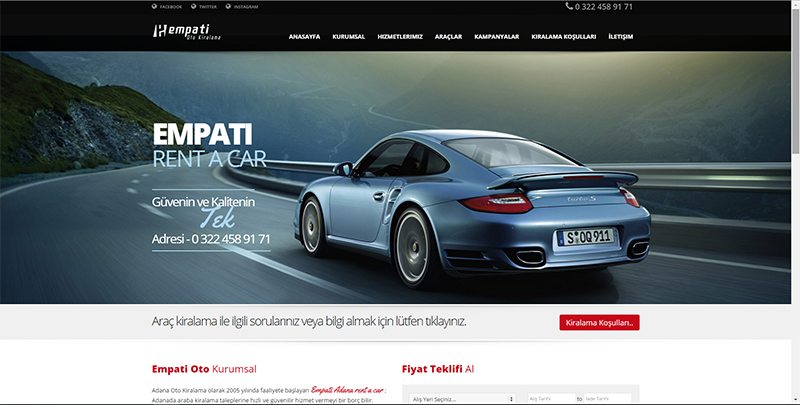Open KİRALAMA KOŞULLARI in the navbar
The height and width of the screenshot is (405, 800).
tap(563, 36)
